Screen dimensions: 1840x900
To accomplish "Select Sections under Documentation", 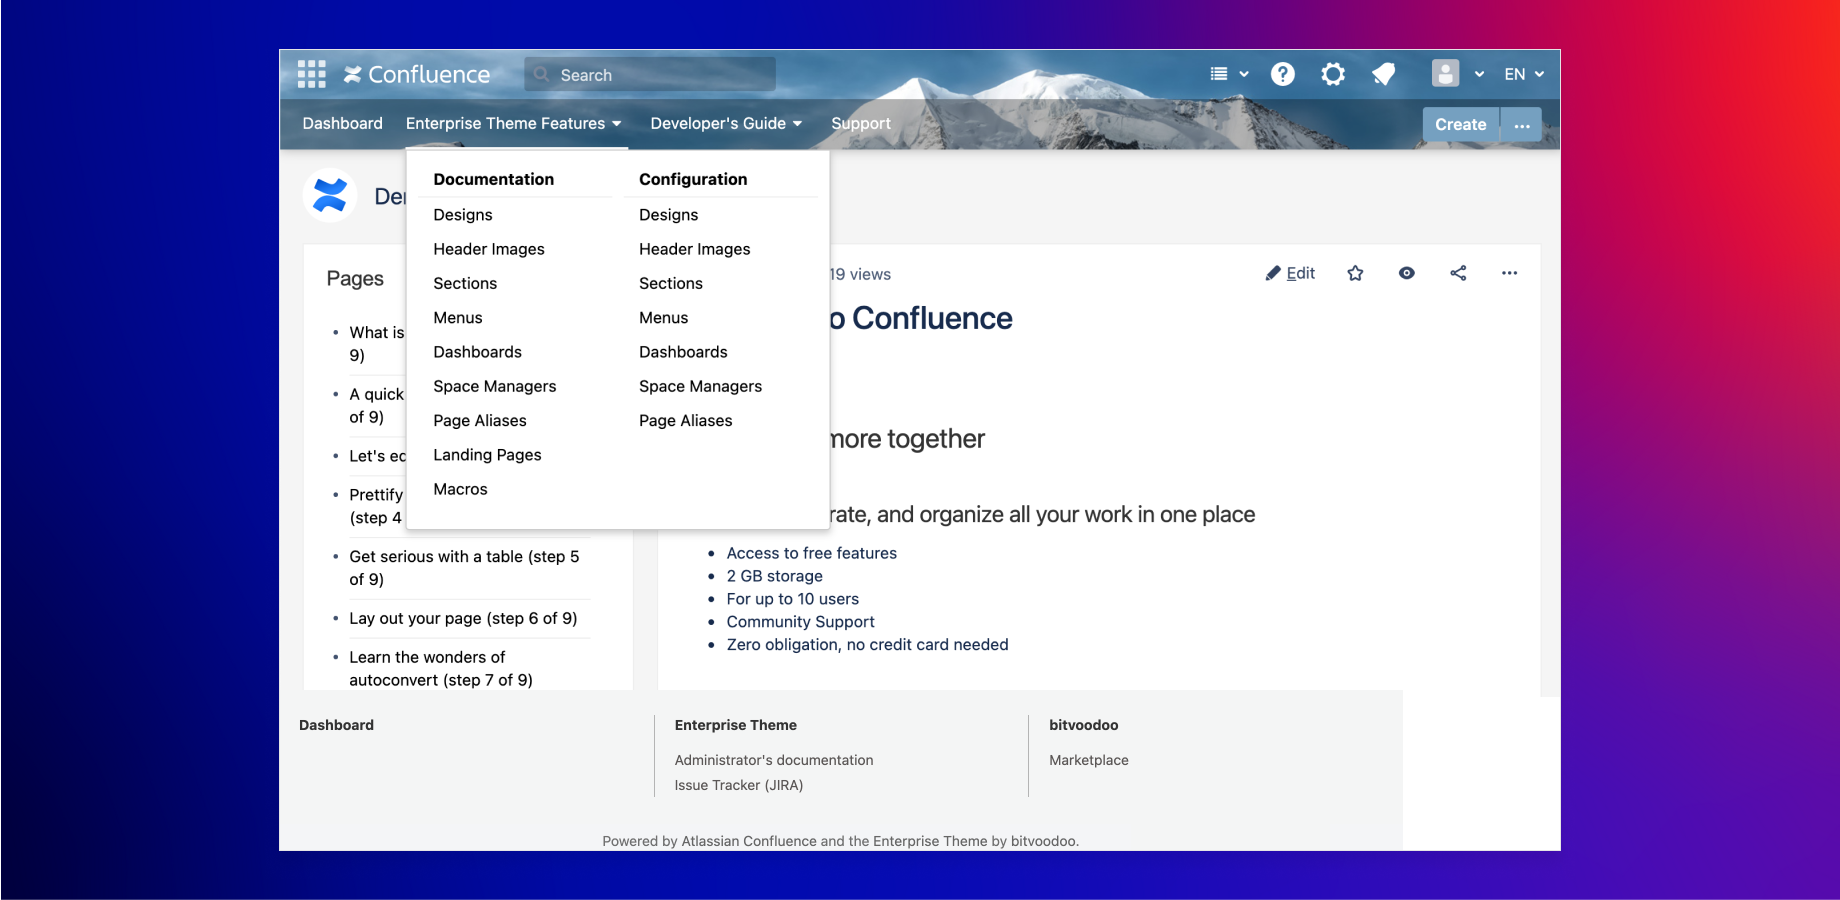I will click(x=465, y=283).
